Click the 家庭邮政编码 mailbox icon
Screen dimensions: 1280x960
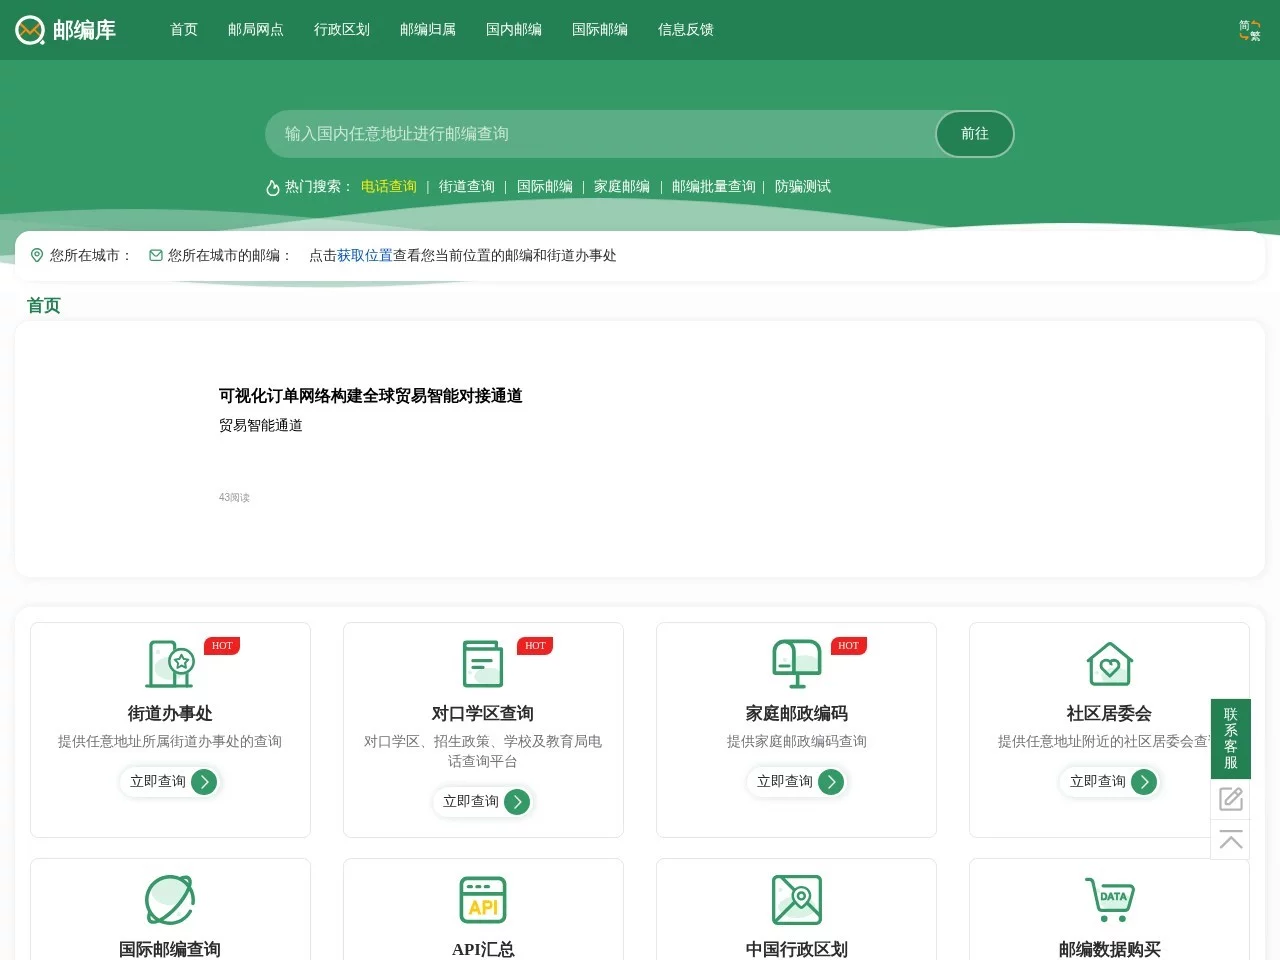coord(796,663)
